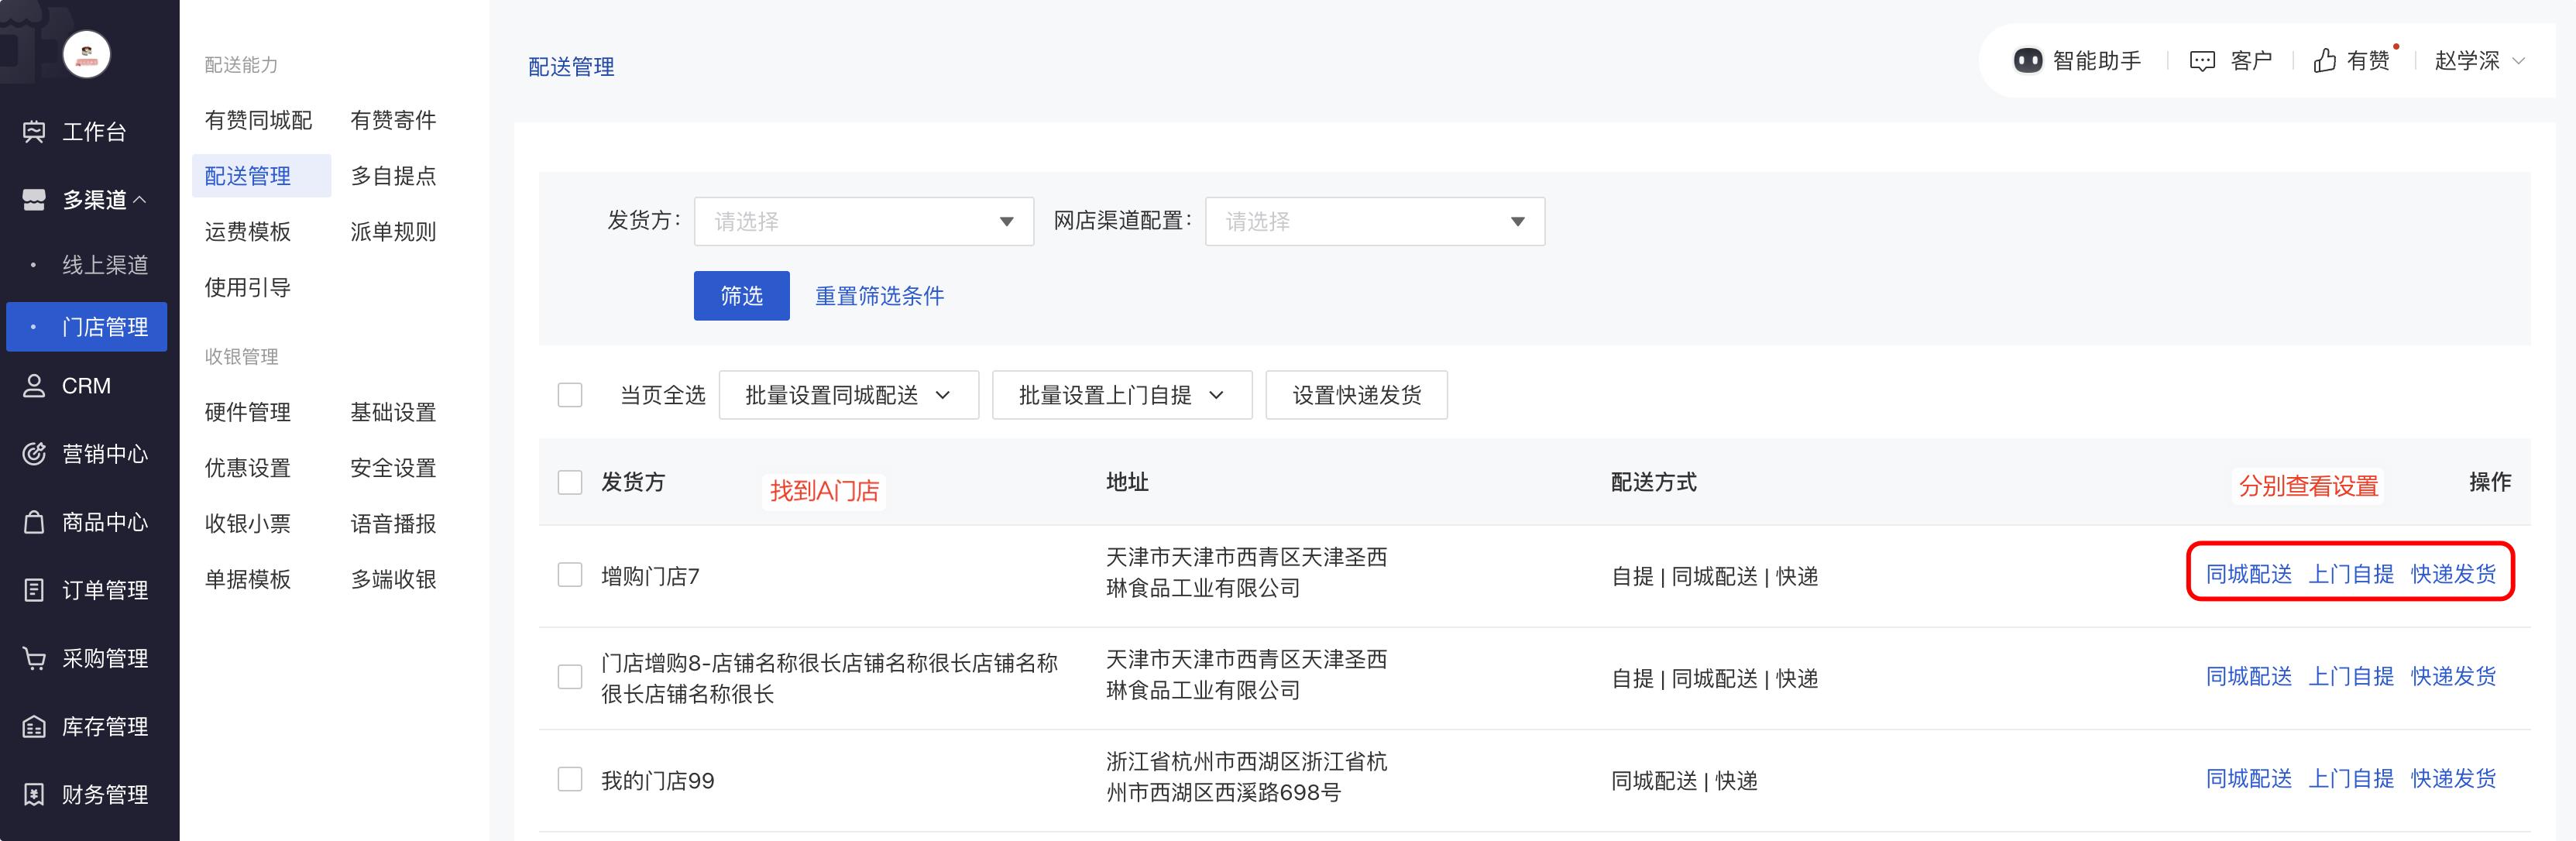Open the 多自提点 menu item
Image resolution: width=2576 pixels, height=841 pixels.
(393, 176)
